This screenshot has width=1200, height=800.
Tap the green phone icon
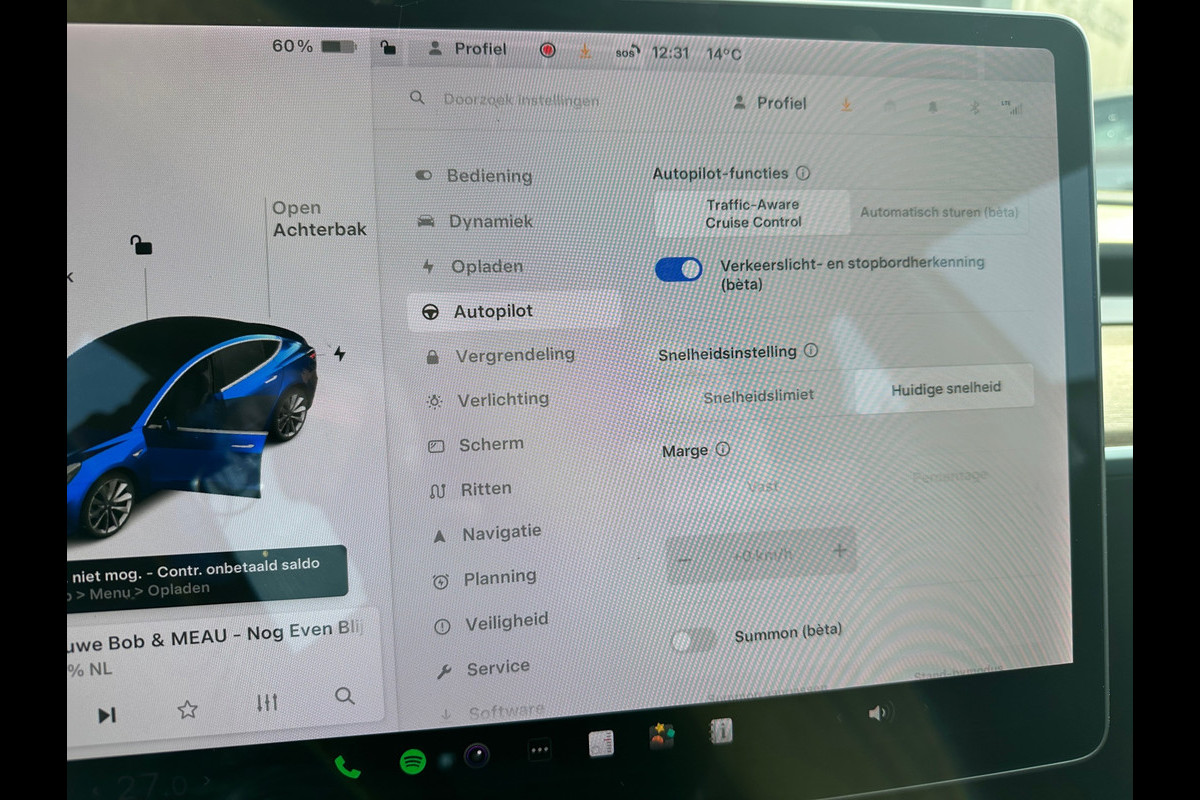(x=347, y=767)
